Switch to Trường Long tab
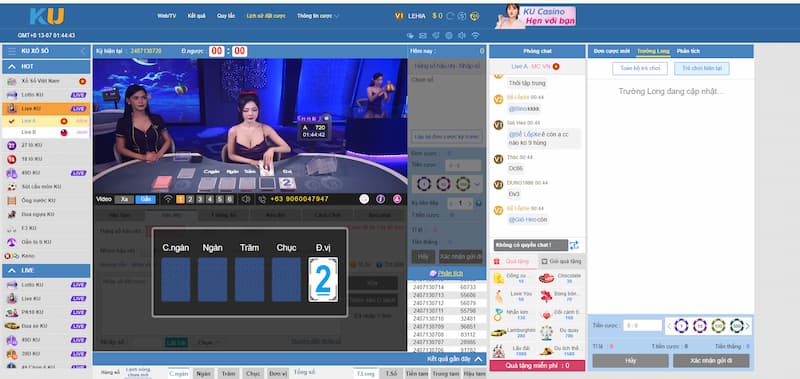The width and height of the screenshot is (800, 379). click(653, 51)
